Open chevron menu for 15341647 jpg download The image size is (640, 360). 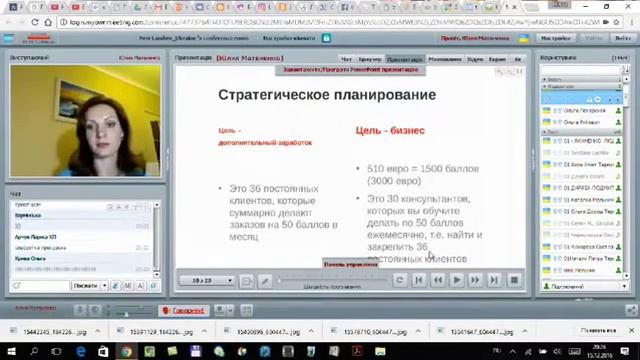point(525,331)
